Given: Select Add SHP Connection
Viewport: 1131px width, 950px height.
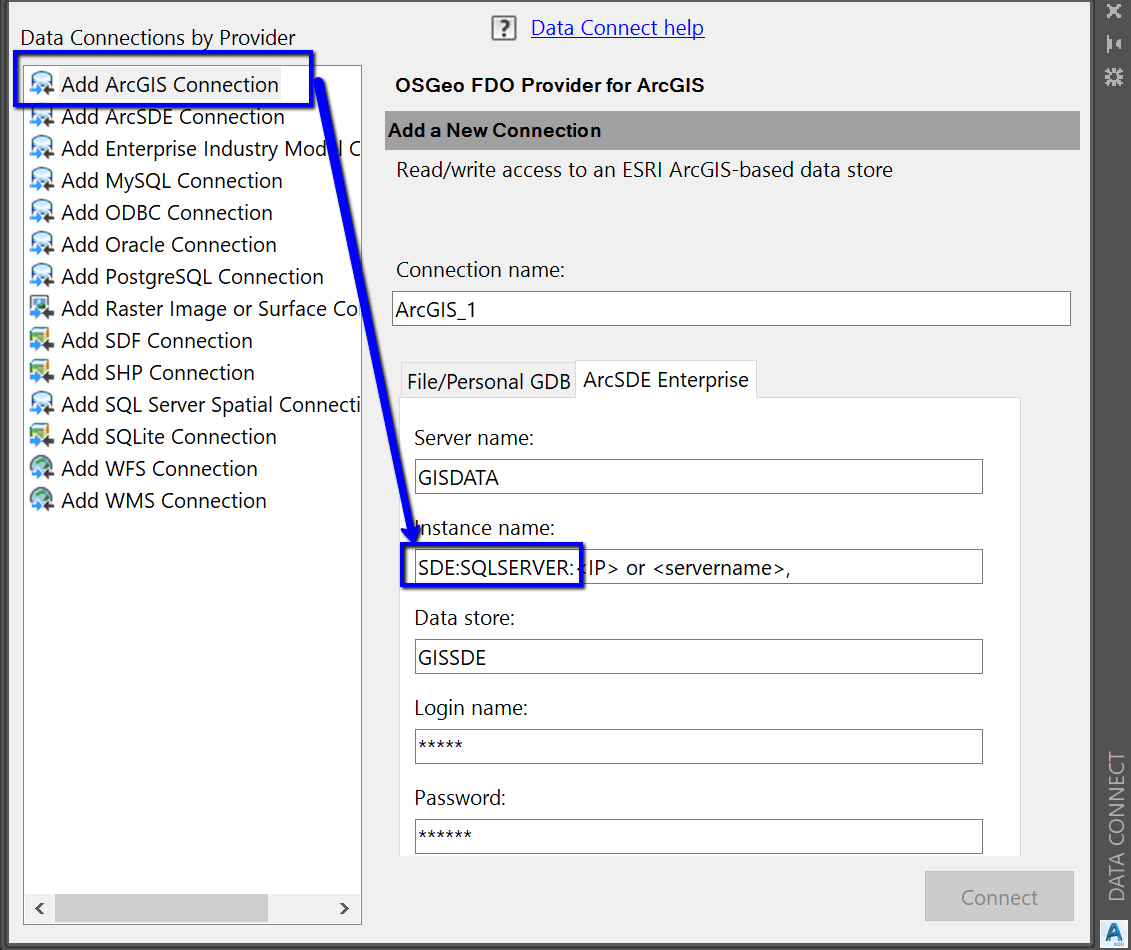Looking at the screenshot, I should click(x=158, y=372).
